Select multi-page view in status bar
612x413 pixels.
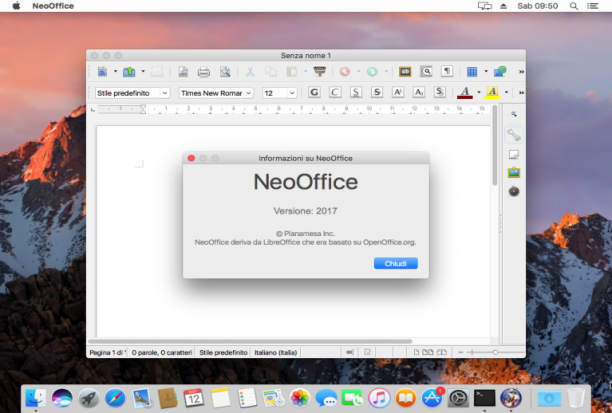(428, 352)
